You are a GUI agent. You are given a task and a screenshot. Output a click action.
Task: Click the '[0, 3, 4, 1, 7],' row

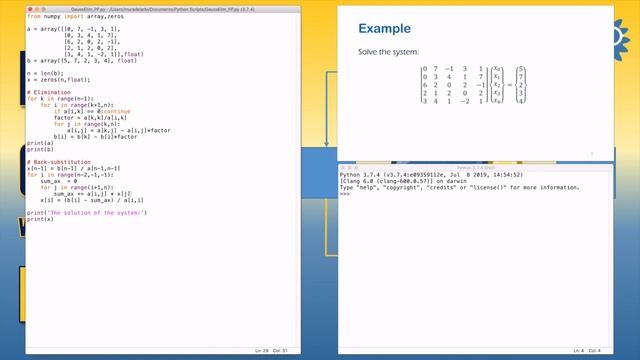tap(90, 36)
